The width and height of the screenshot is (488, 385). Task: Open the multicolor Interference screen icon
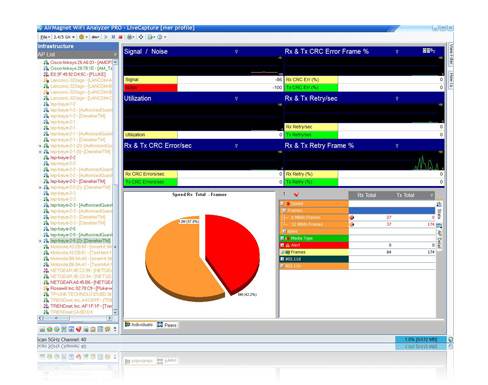(x=57, y=329)
